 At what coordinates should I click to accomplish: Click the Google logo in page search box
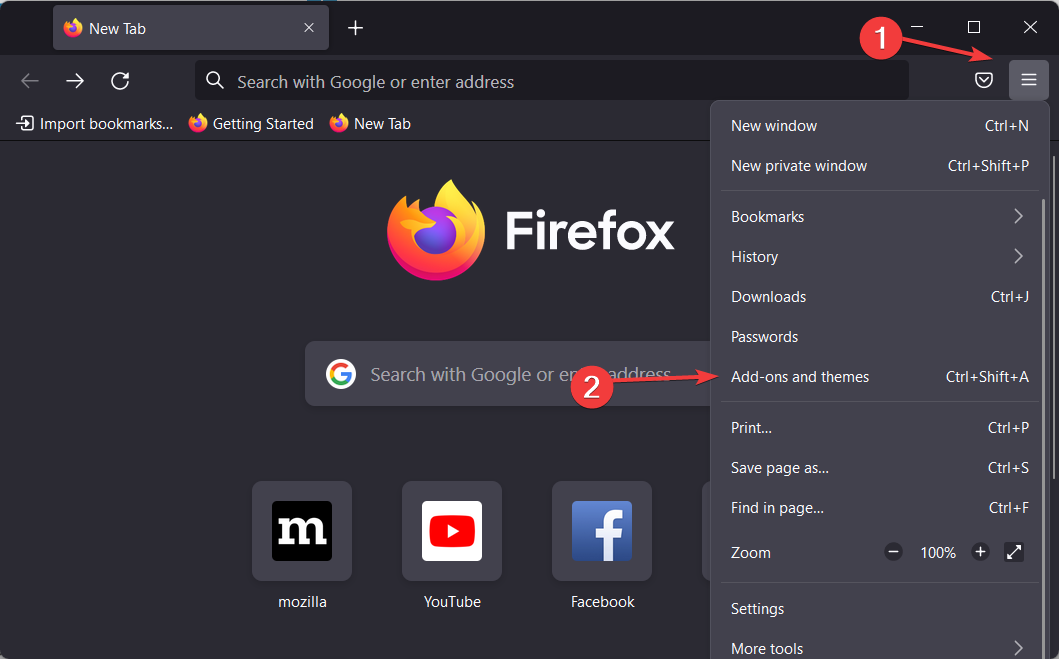tap(341, 374)
